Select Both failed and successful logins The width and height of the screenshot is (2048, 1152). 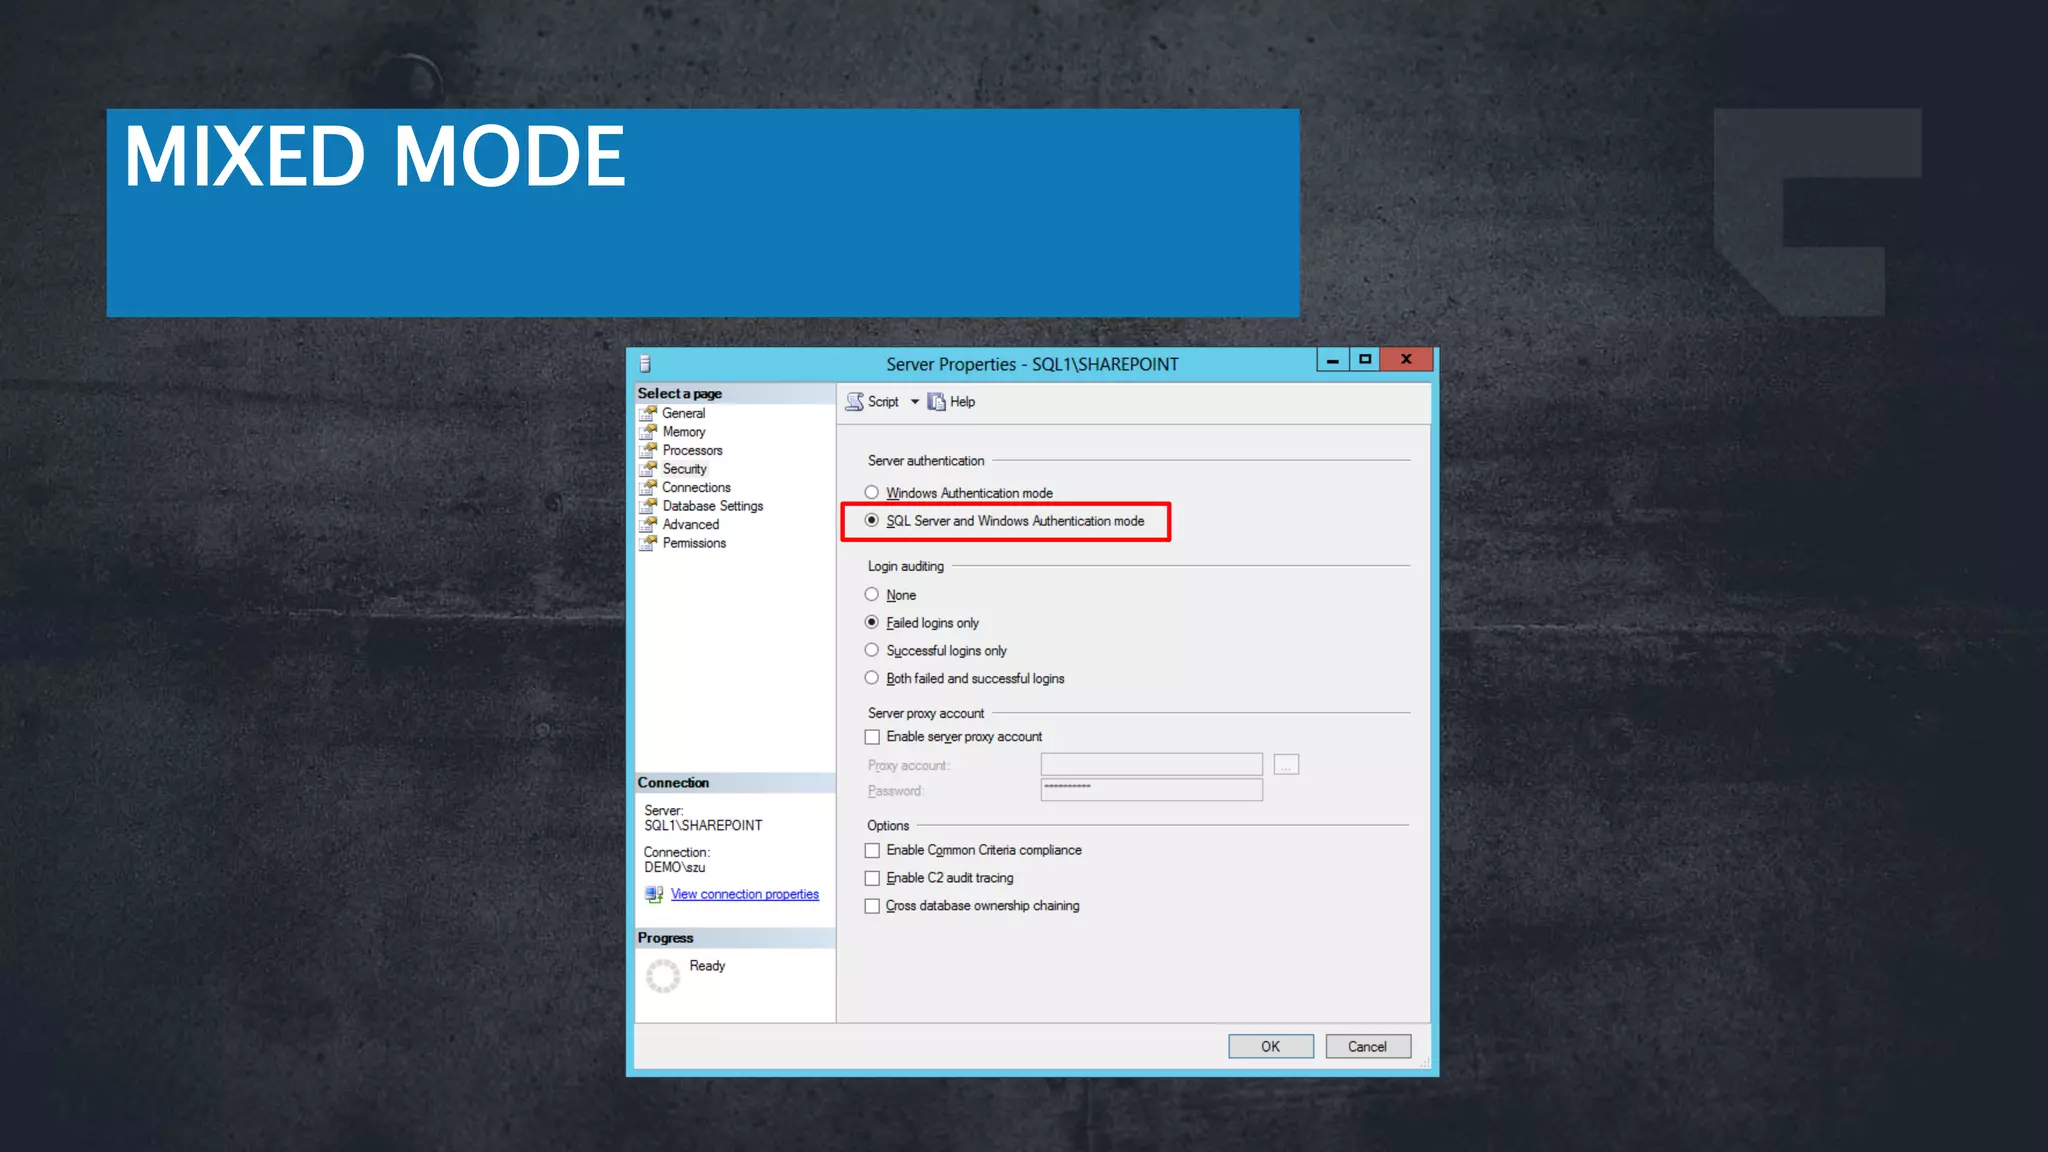pos(872,678)
